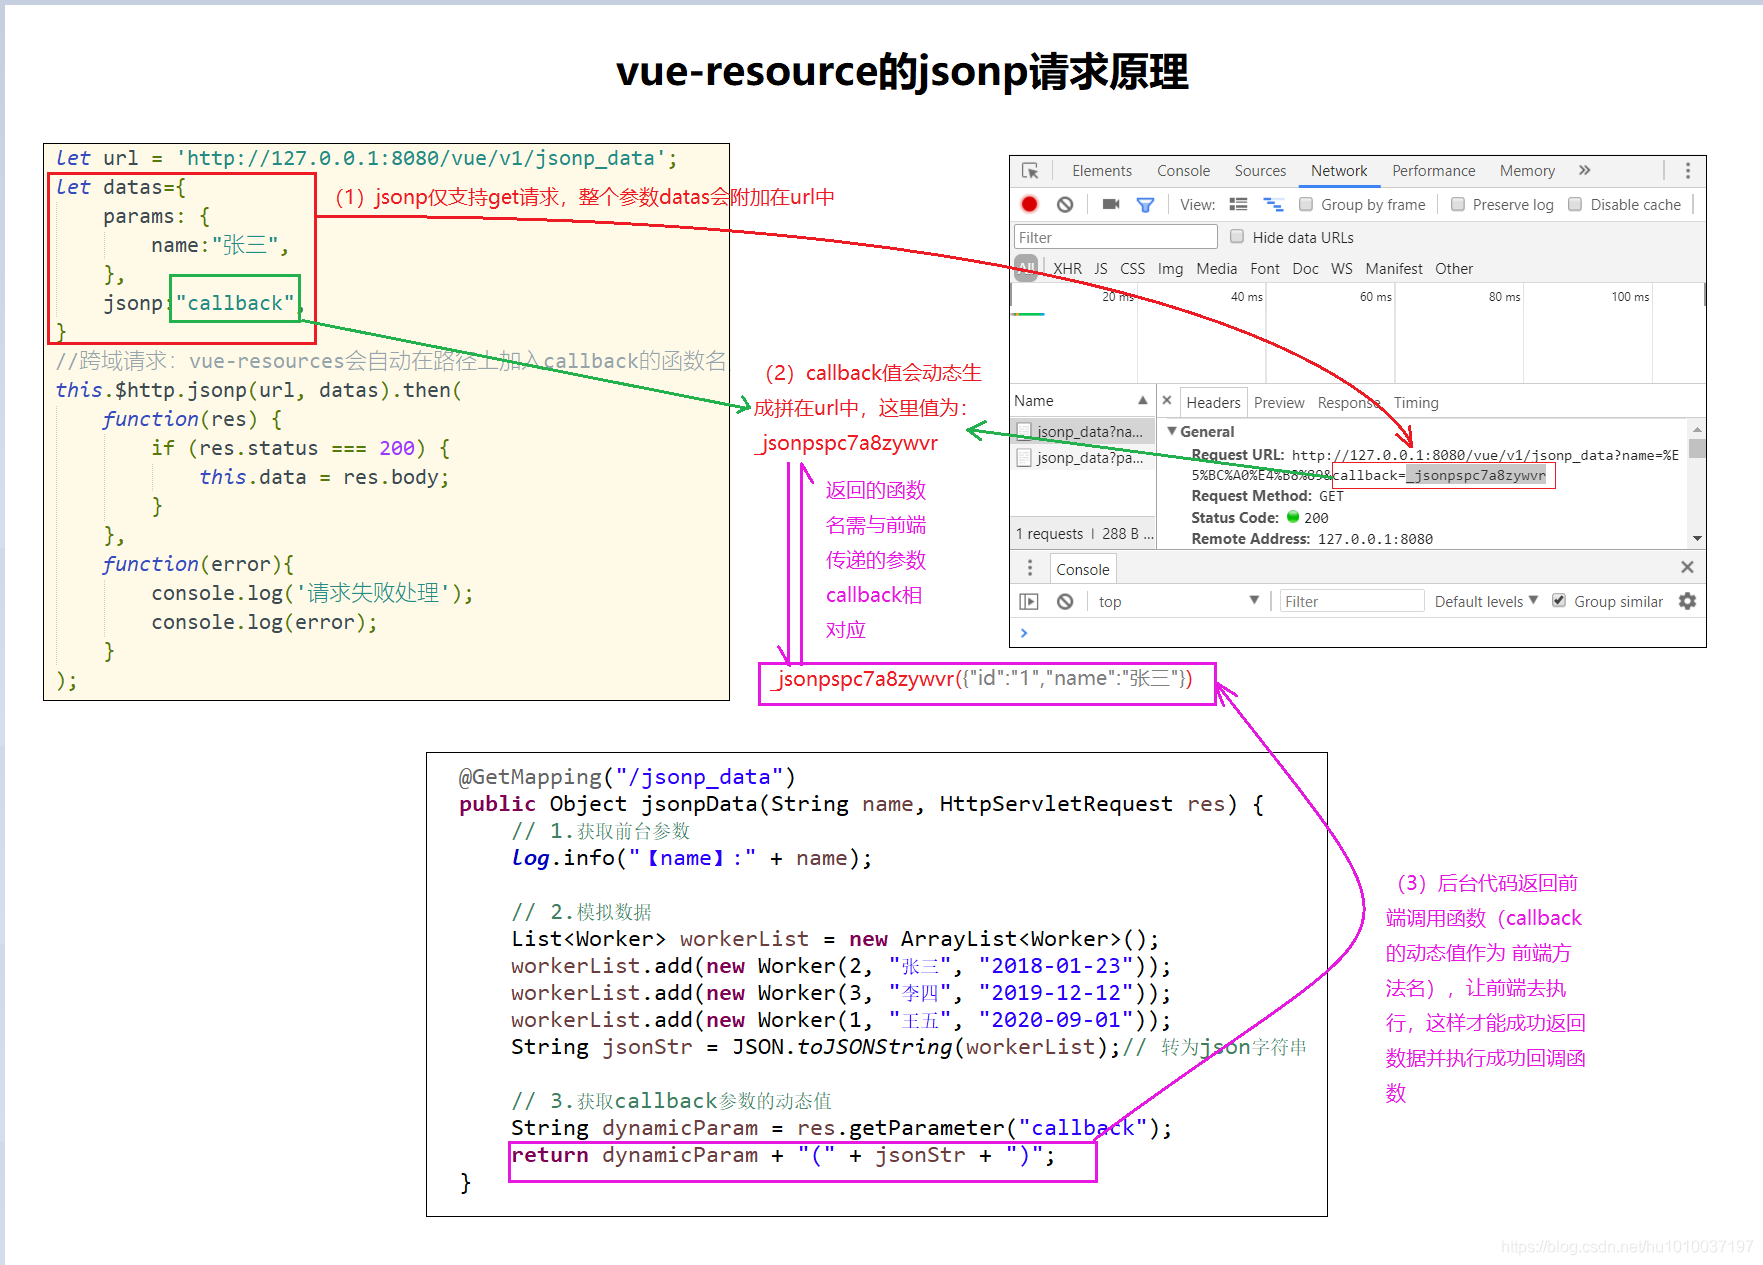Filter requests by Img
Screen dimensions: 1763x1265
tap(1170, 268)
